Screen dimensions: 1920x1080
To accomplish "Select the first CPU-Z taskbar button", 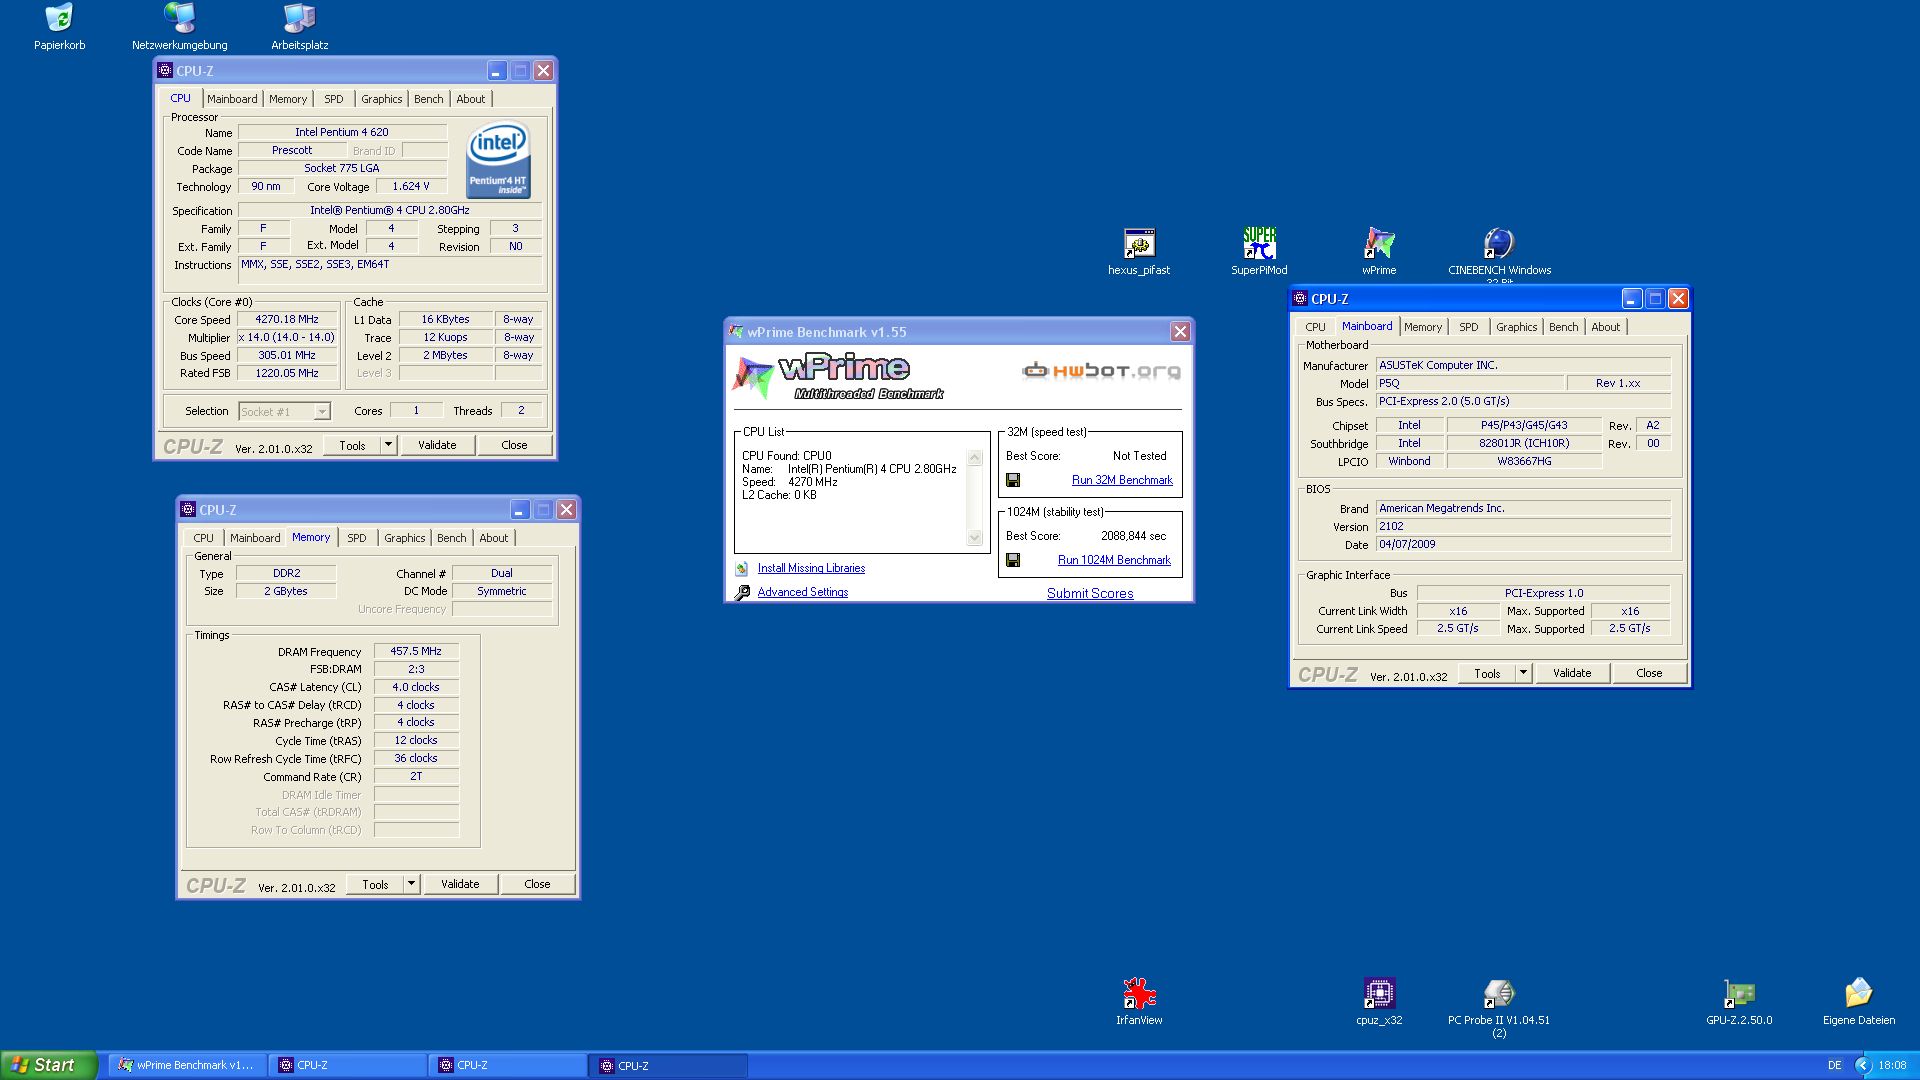I will coord(348,1065).
